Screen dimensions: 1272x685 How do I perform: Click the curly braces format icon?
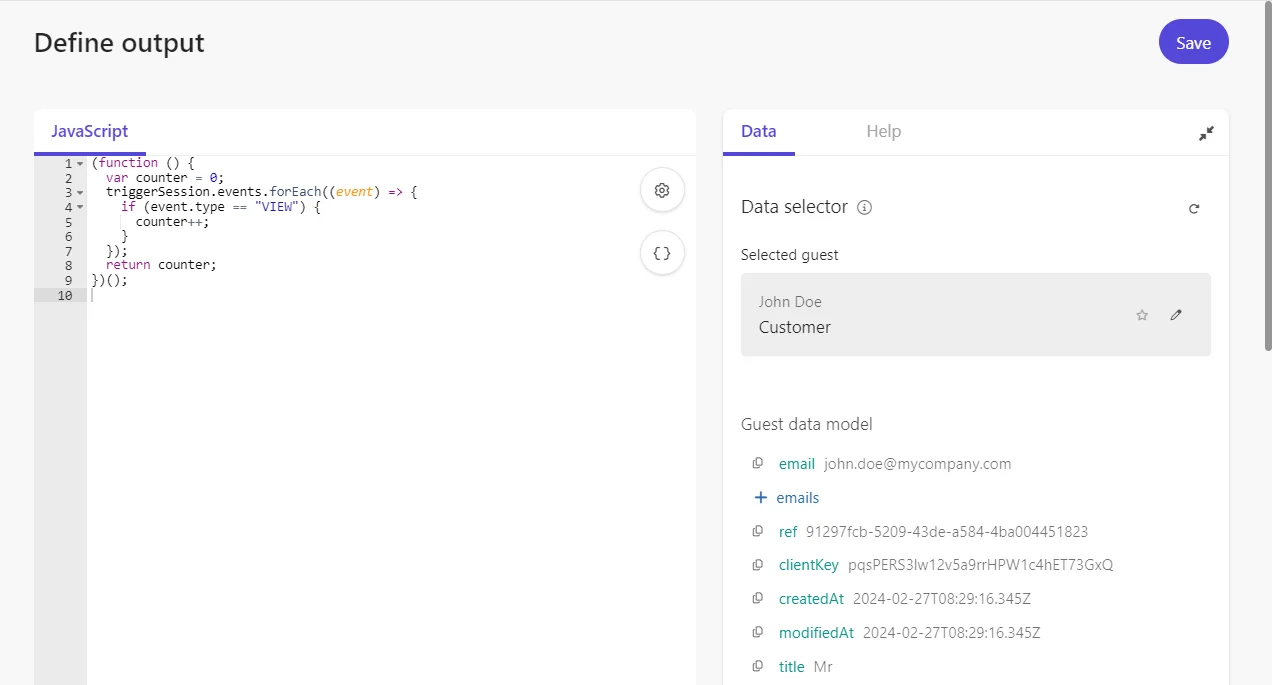(x=662, y=253)
